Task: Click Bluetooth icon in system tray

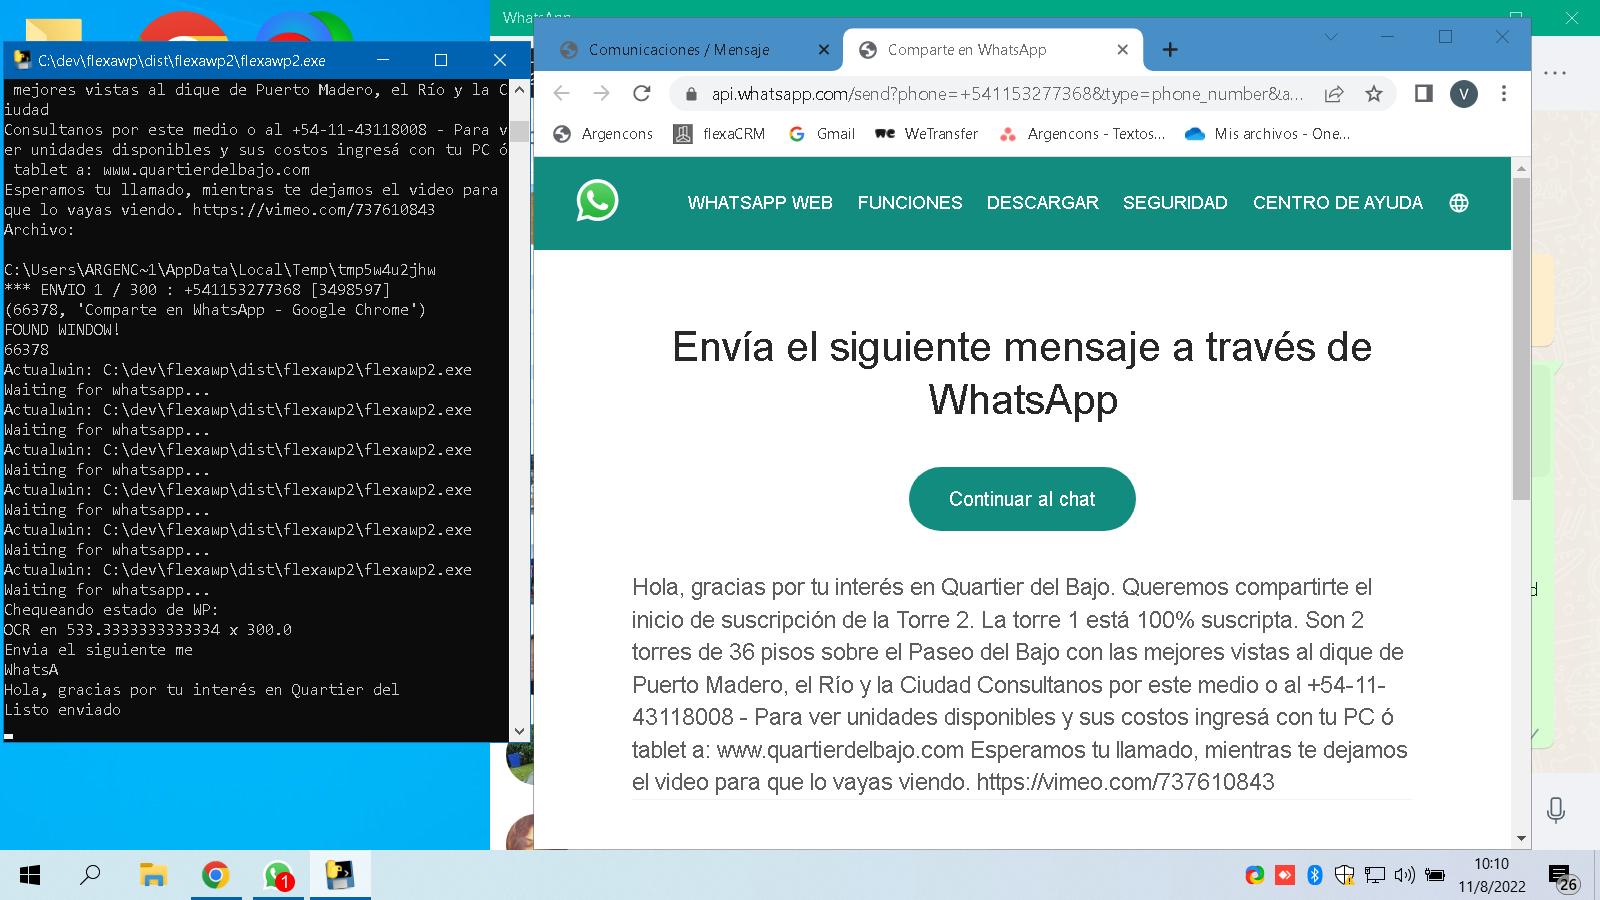Action: click(1315, 876)
